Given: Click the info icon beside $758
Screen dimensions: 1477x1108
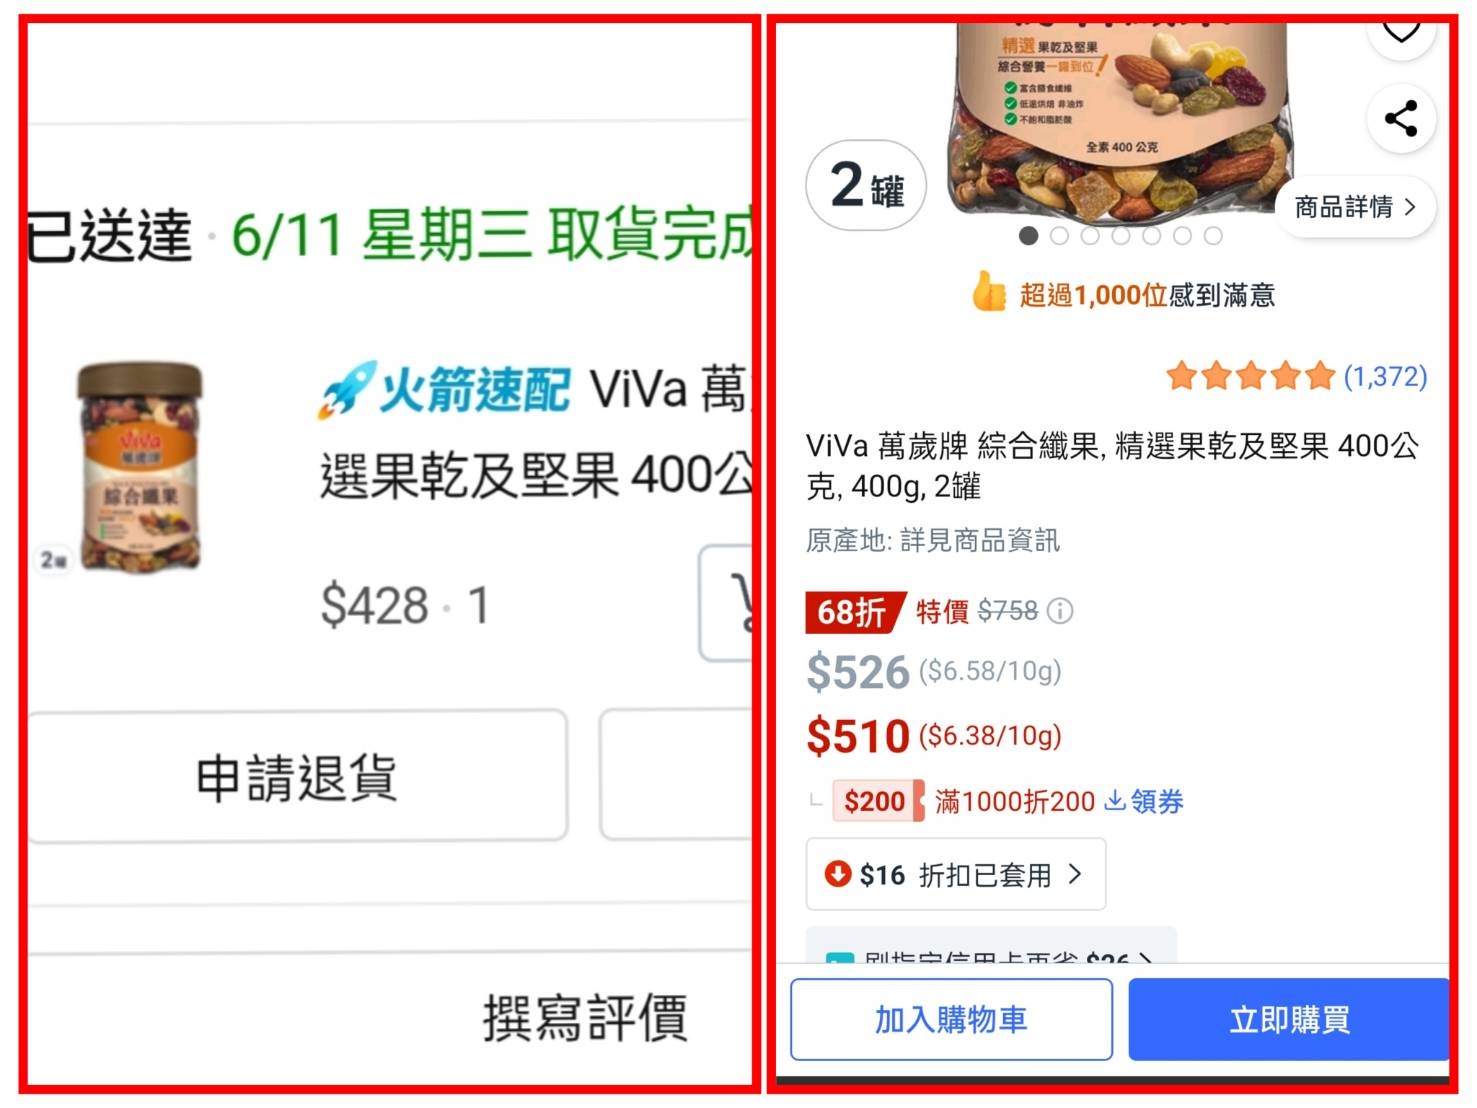Looking at the screenshot, I should pos(1060,611).
